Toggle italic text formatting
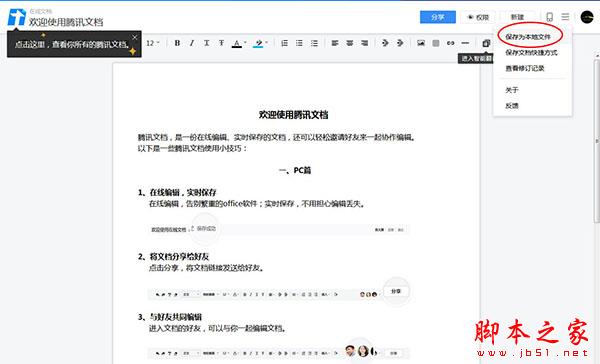 click(x=192, y=43)
